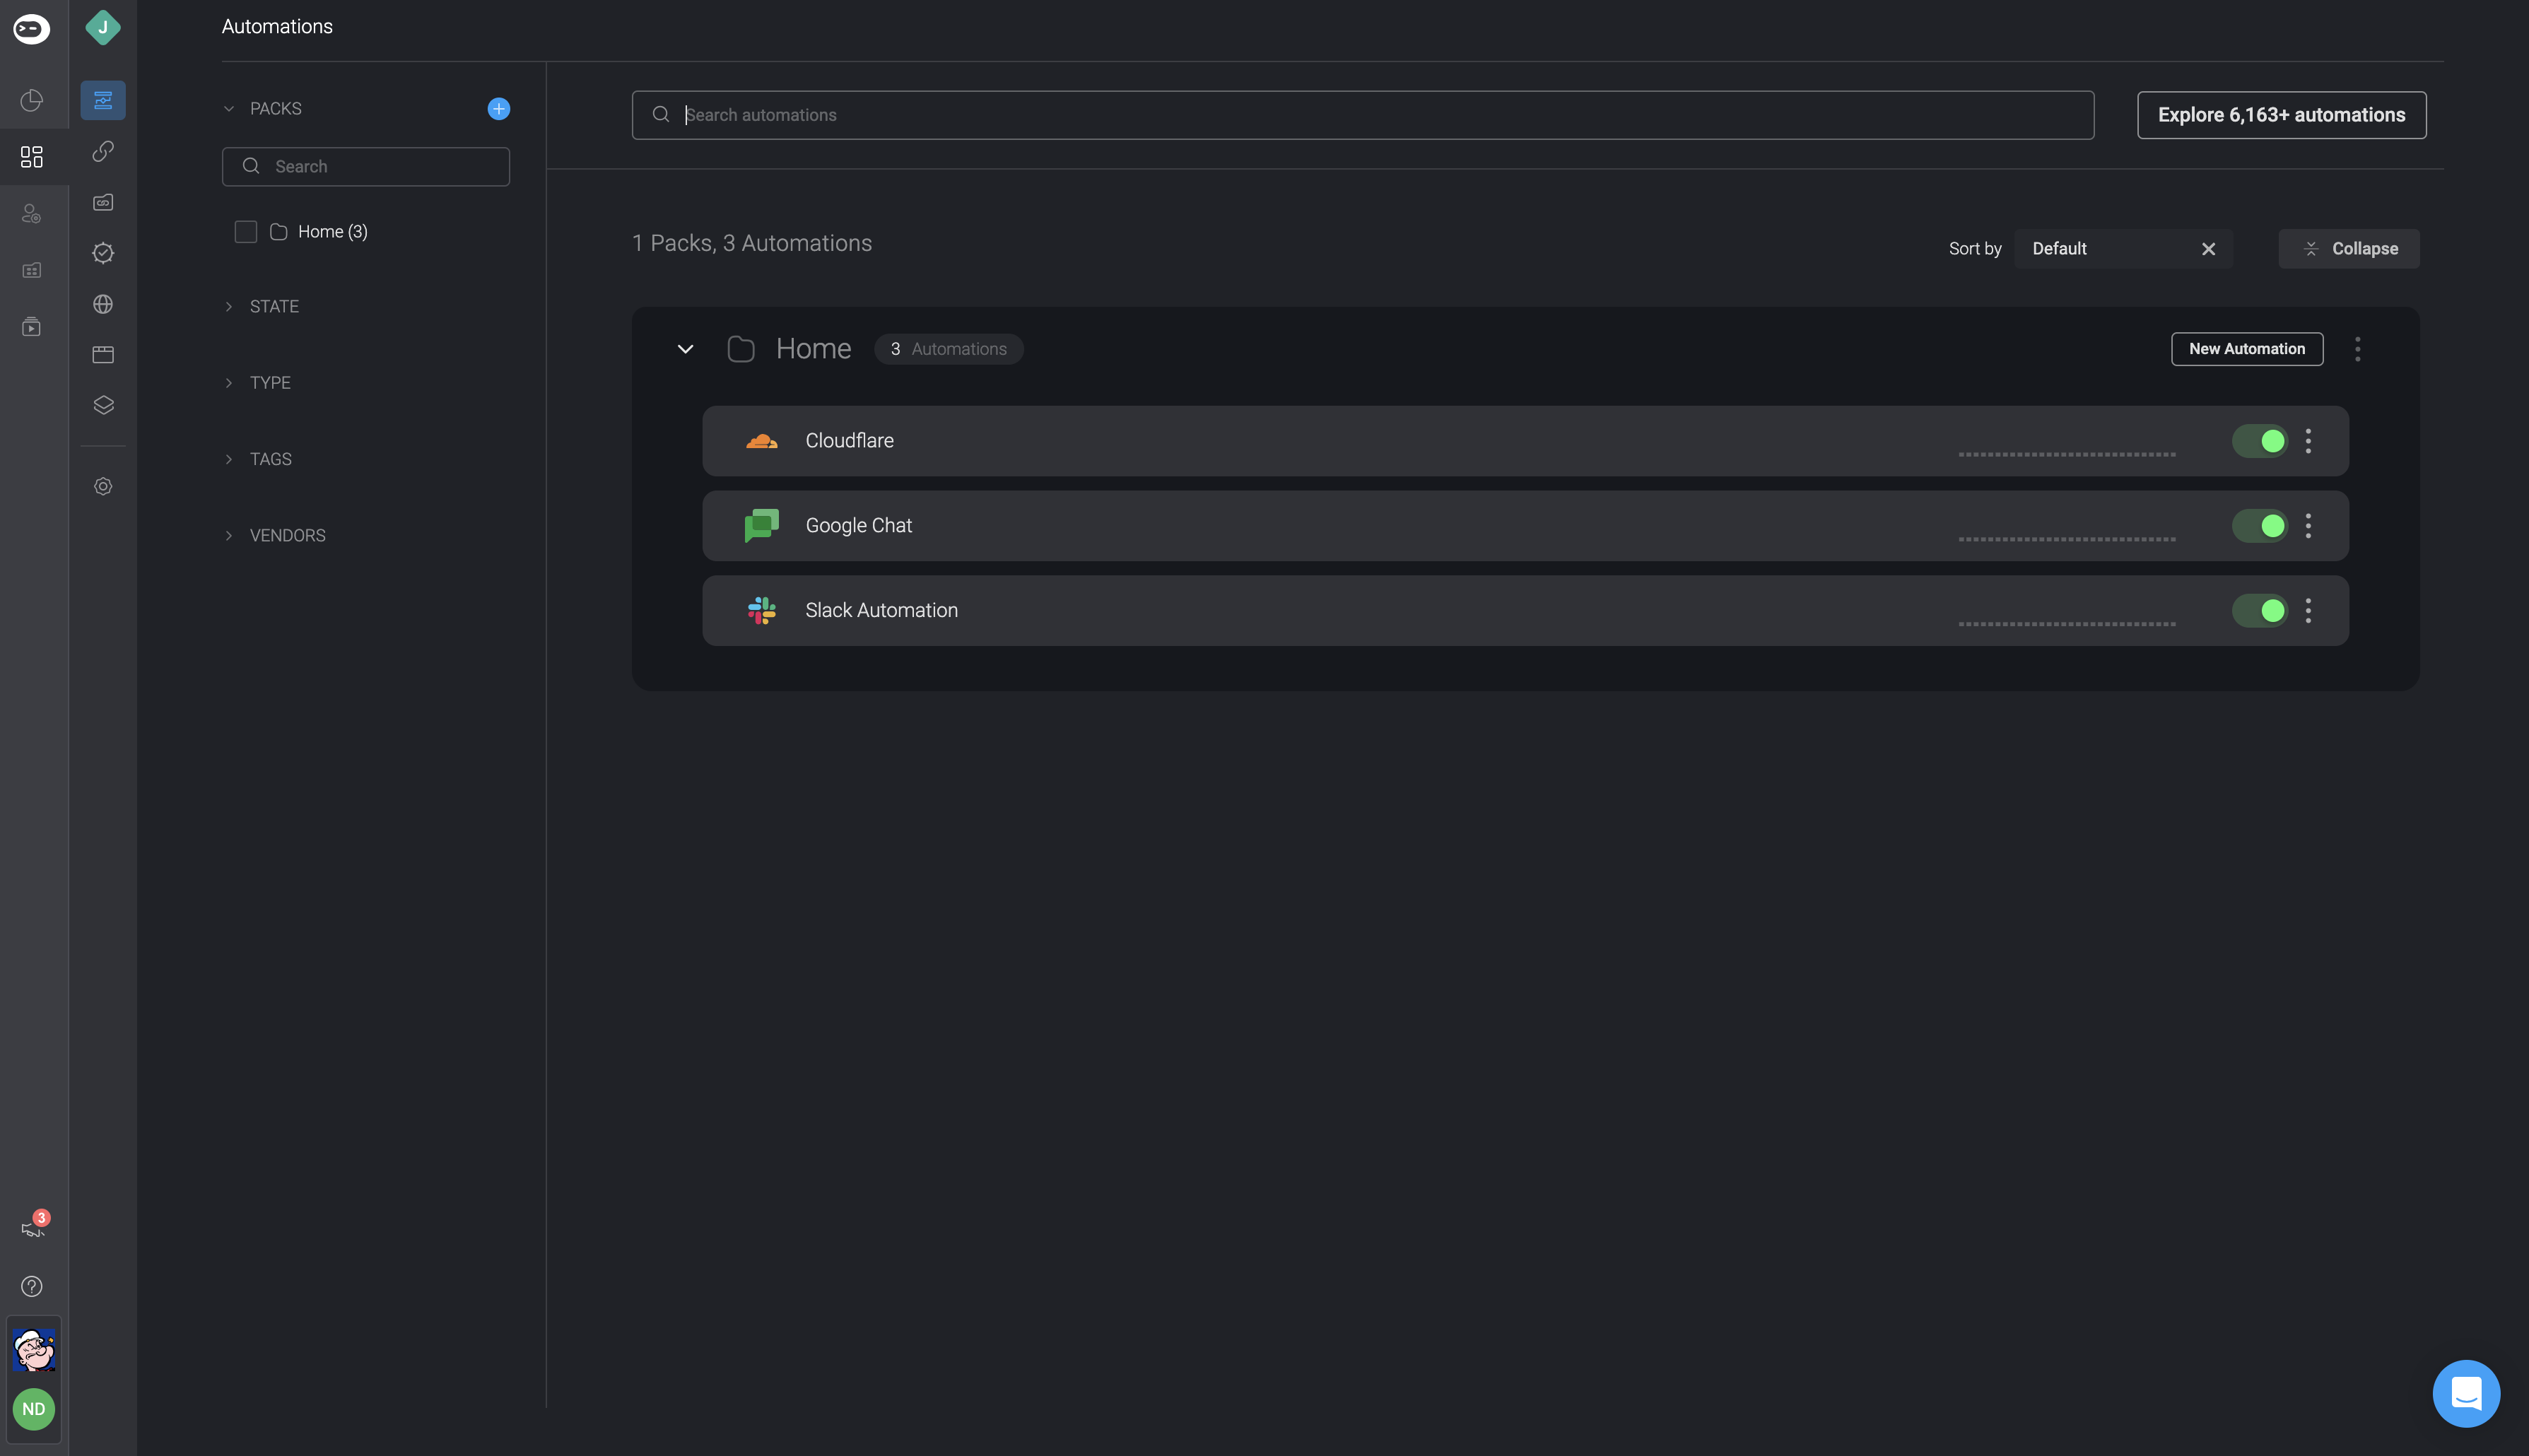Expand the VENDORS filter section
This screenshot has height=1456, width=2529.
pos(229,535)
